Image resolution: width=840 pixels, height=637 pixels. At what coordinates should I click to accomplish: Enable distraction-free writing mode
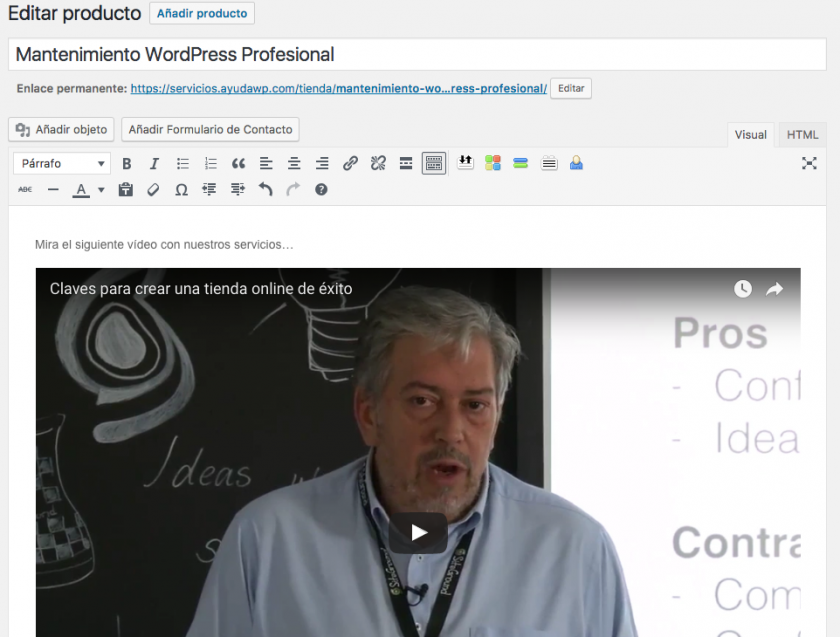click(x=809, y=163)
